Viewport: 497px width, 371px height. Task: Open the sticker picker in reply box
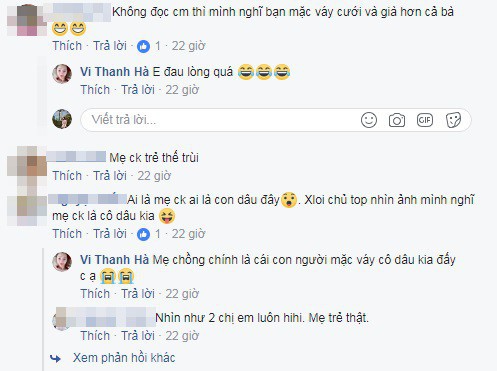click(x=453, y=120)
